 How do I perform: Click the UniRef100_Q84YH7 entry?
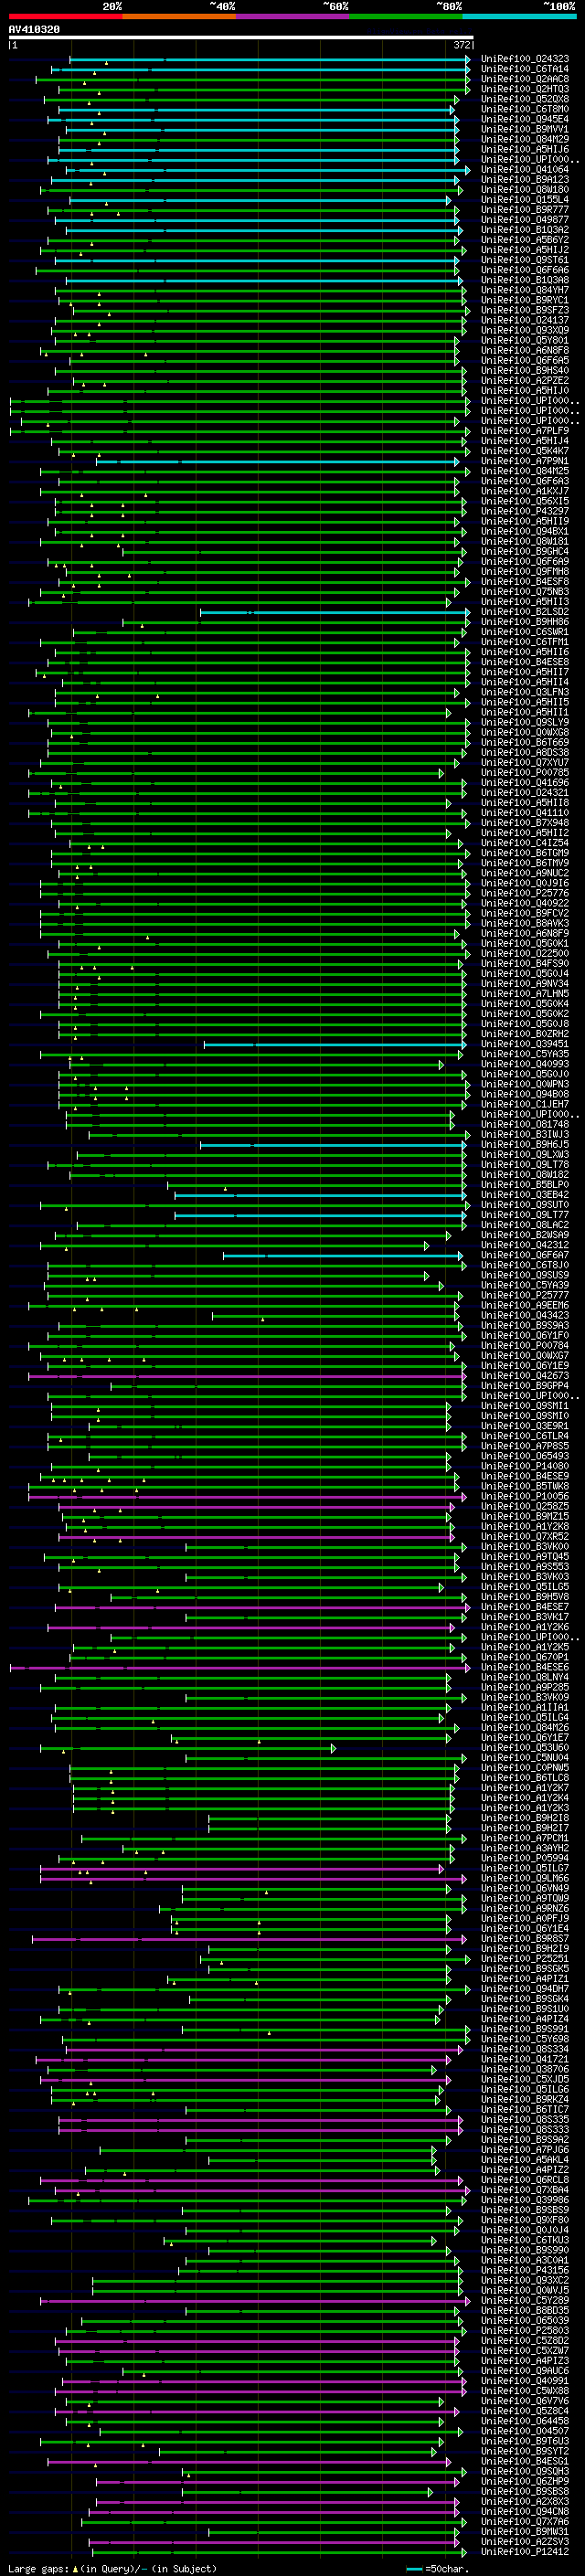coord(525,290)
